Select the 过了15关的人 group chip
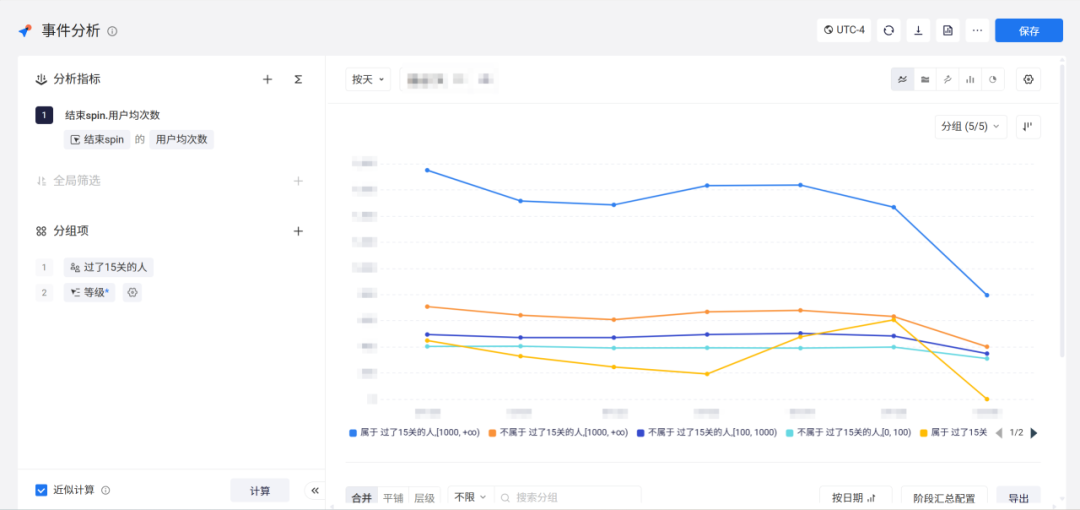 click(108, 267)
